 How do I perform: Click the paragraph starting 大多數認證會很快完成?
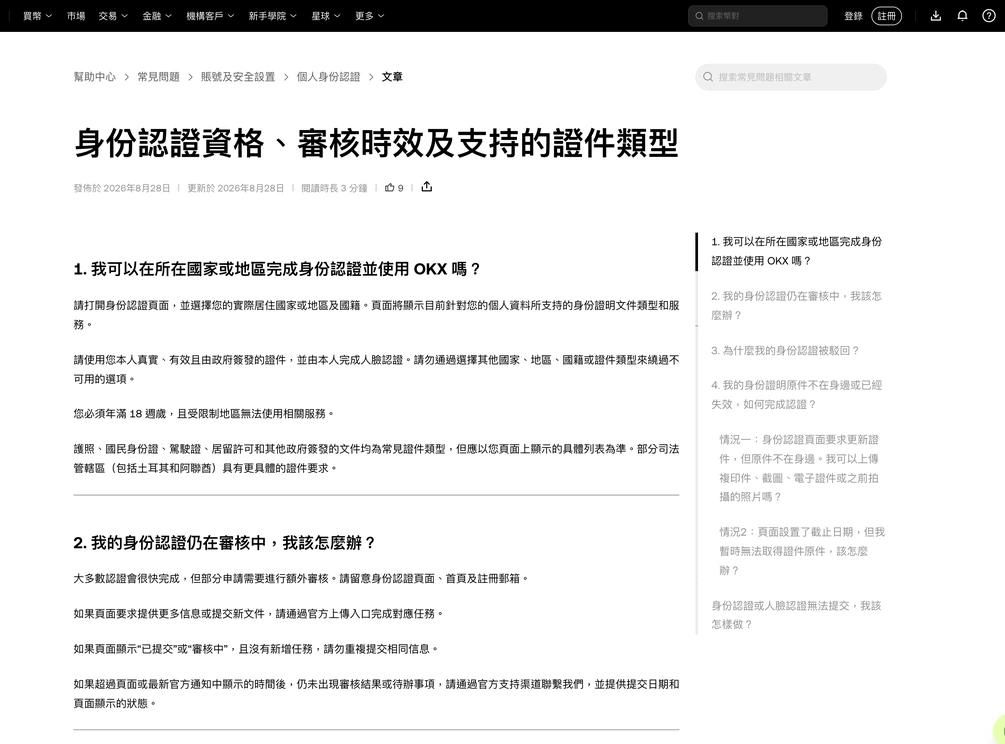pos(301,579)
